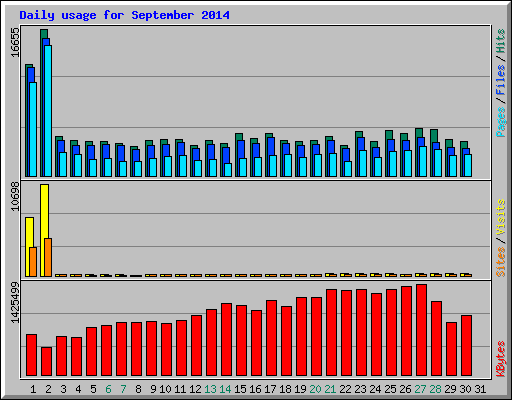Viewport: 512px width, 400px height.
Task: Click the cyan Pages bar for day 15
Action: coord(243,167)
